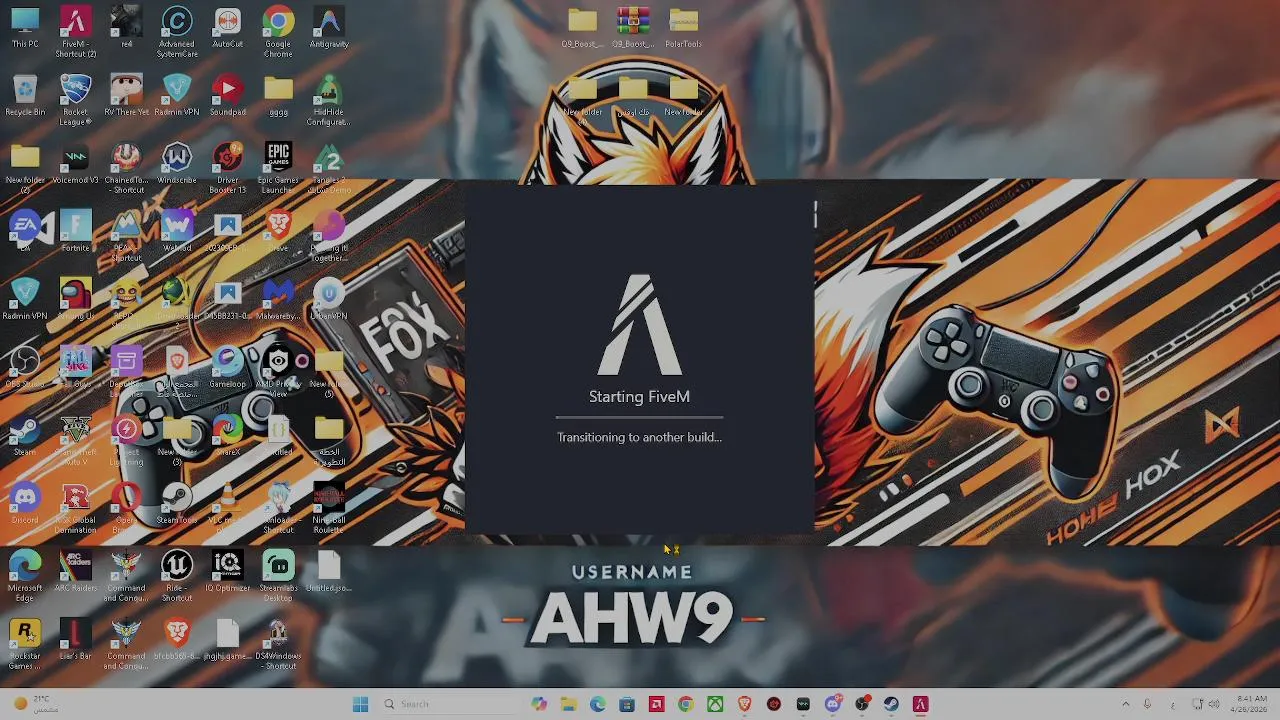Open the Recycle Bin
The image size is (1280, 720).
click(25, 96)
